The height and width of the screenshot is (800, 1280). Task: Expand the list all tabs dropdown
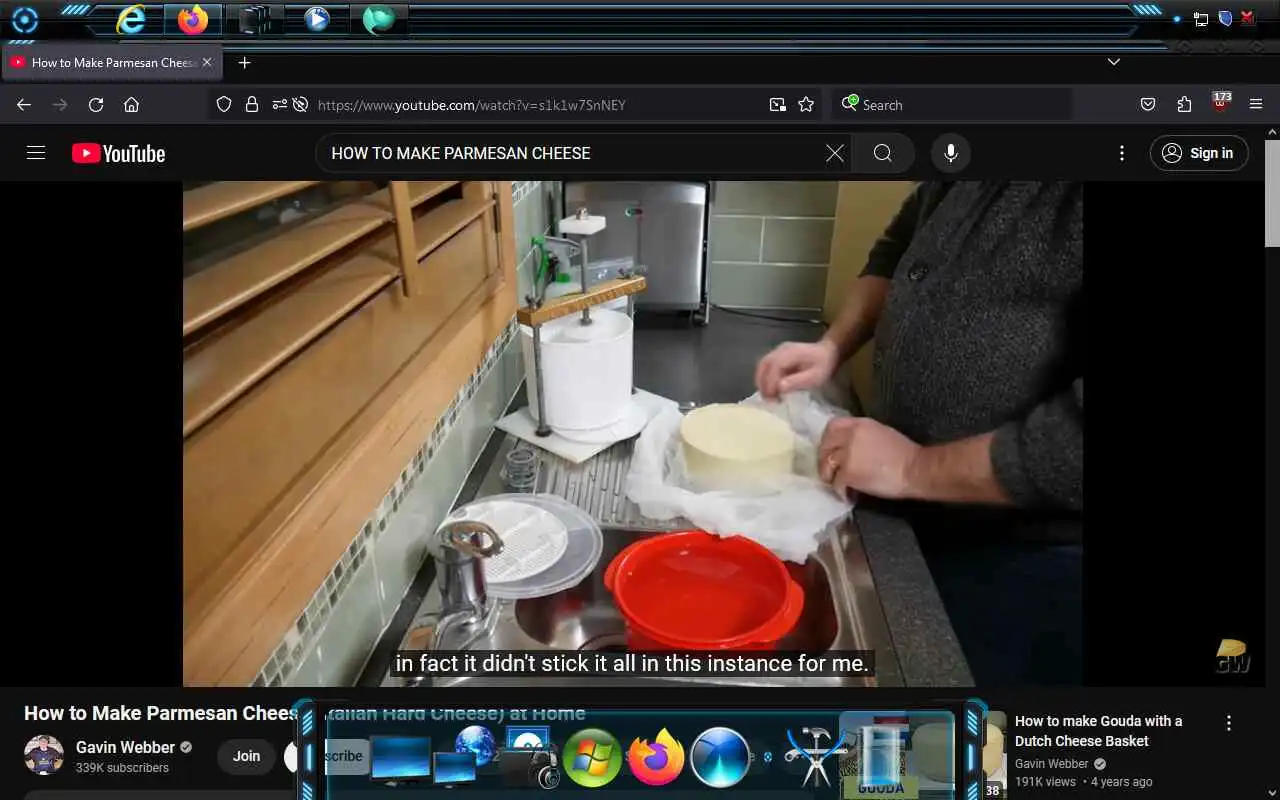tap(1114, 62)
